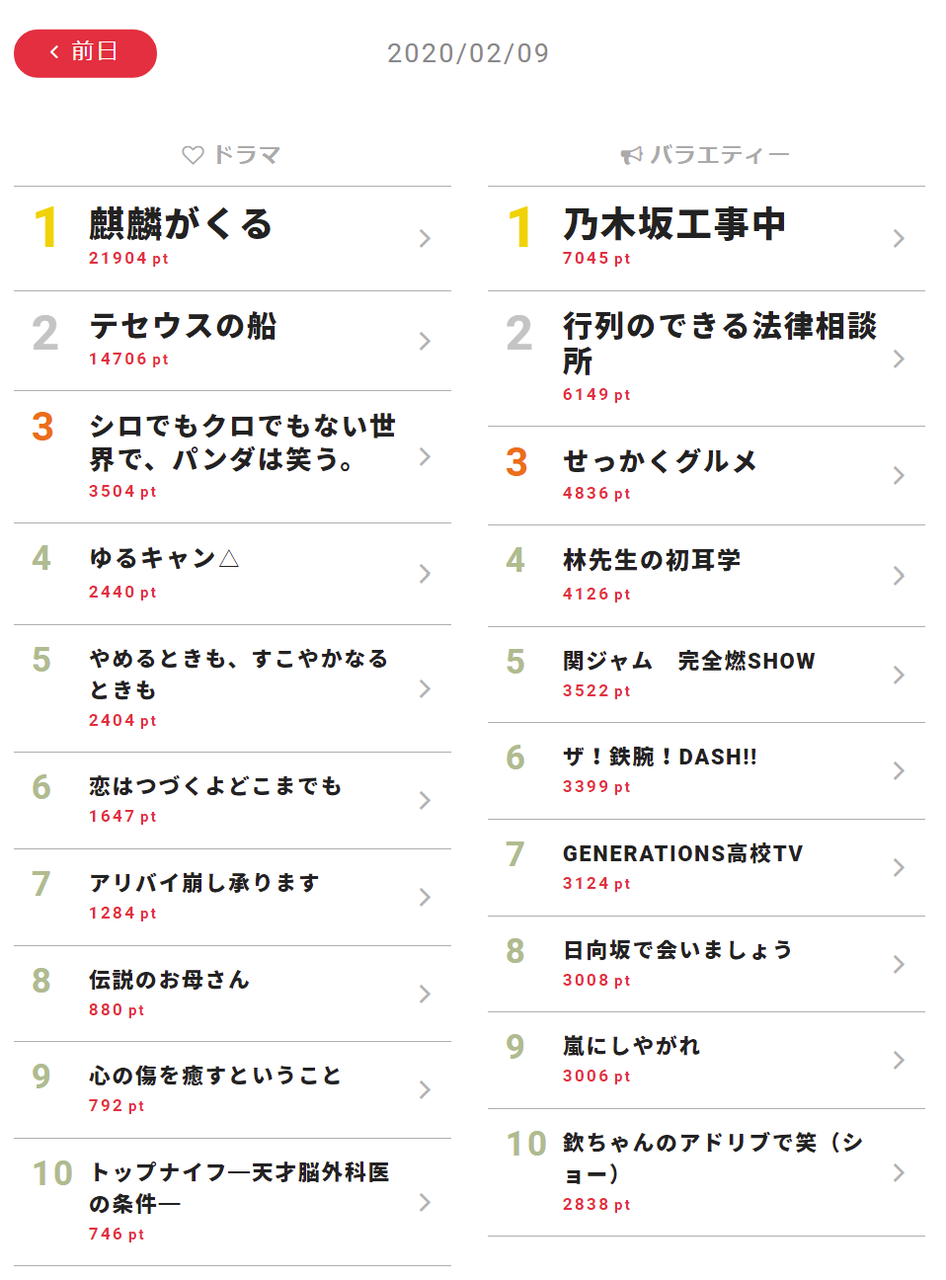Image resolution: width=946 pixels, height=1280 pixels.
Task: Expand the 林先生の初耳学 entry via its arrow
Action: 899,576
